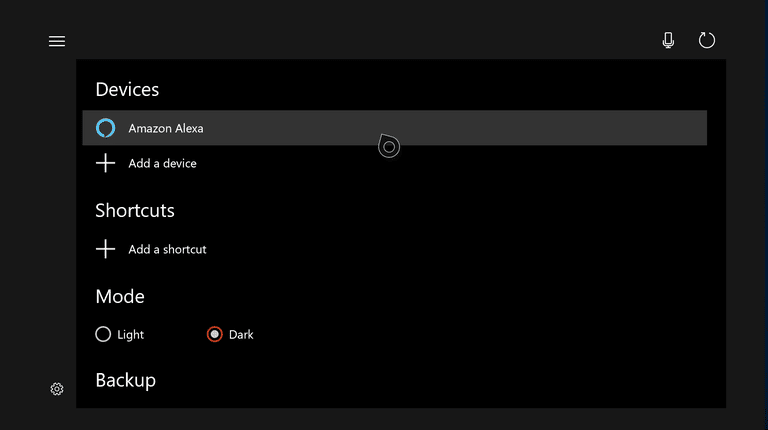Screen dimensions: 768x430
Task: Click the blank area below Add a shortcut
Action: tap(394, 273)
